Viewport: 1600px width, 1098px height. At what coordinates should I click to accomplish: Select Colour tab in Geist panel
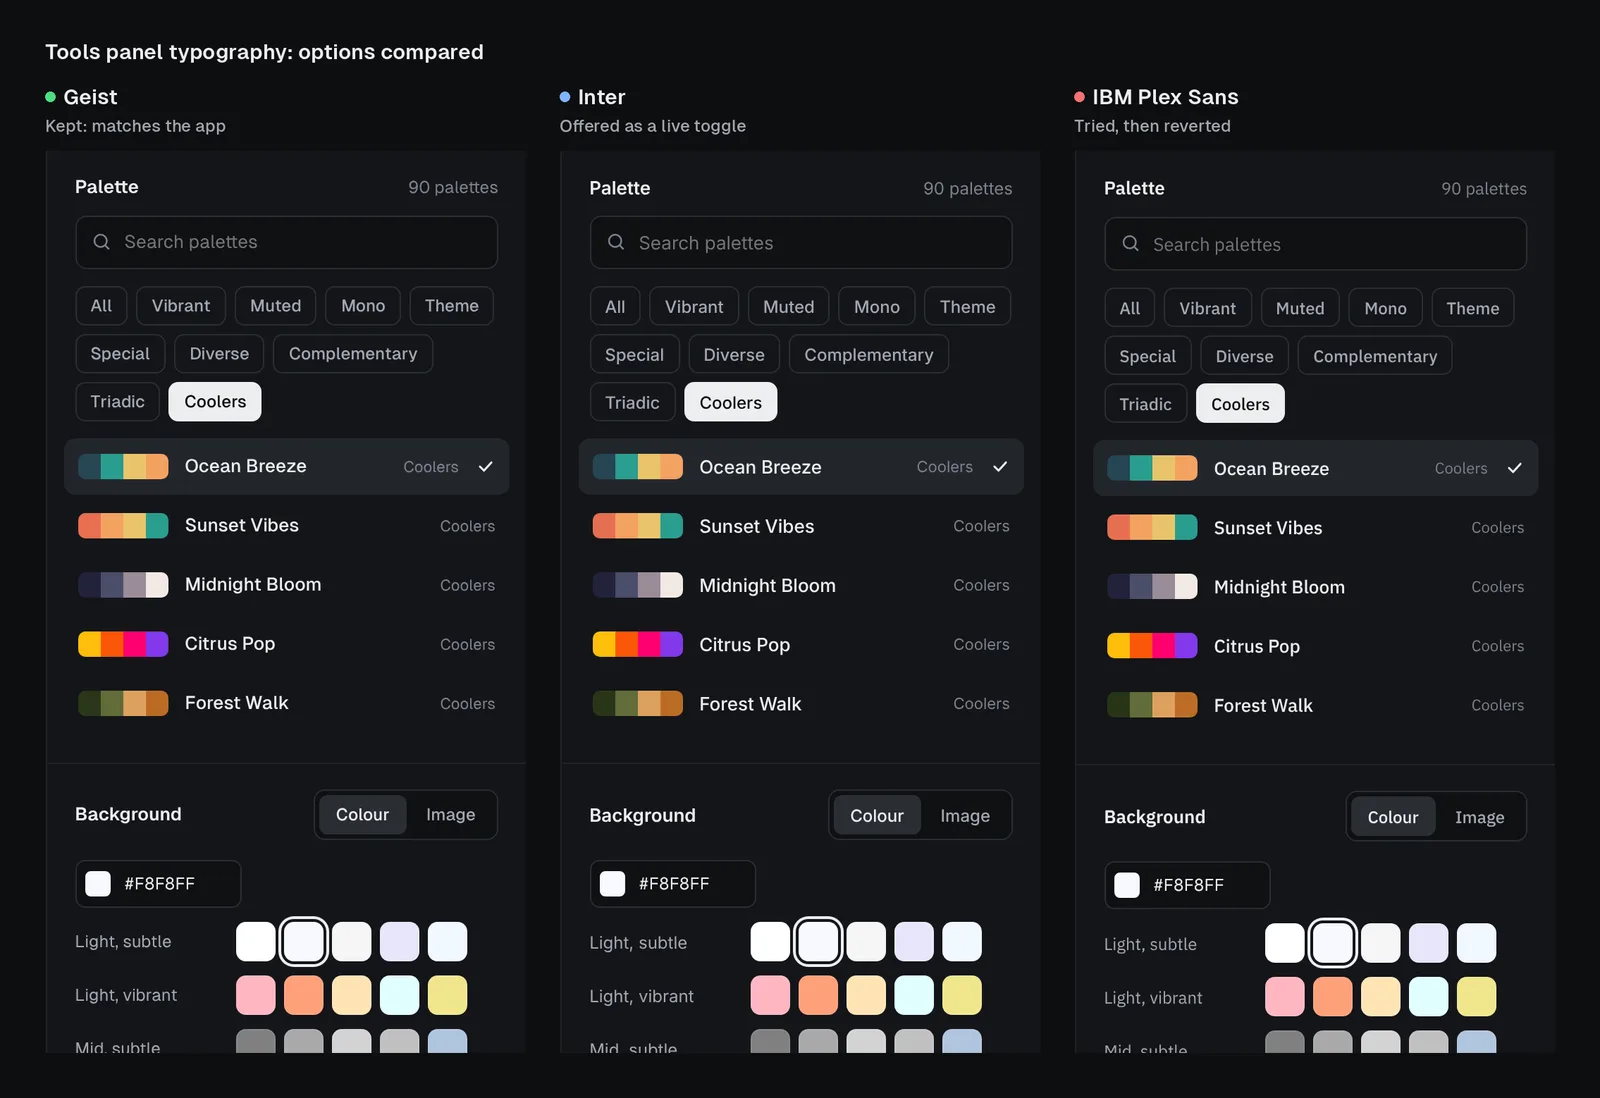(x=362, y=815)
